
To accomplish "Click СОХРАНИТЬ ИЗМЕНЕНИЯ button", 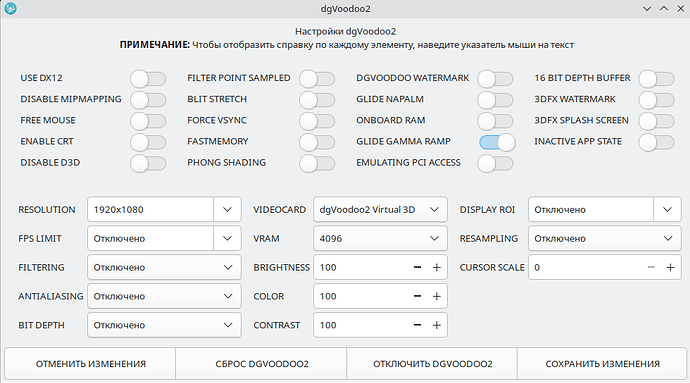I will [602, 364].
